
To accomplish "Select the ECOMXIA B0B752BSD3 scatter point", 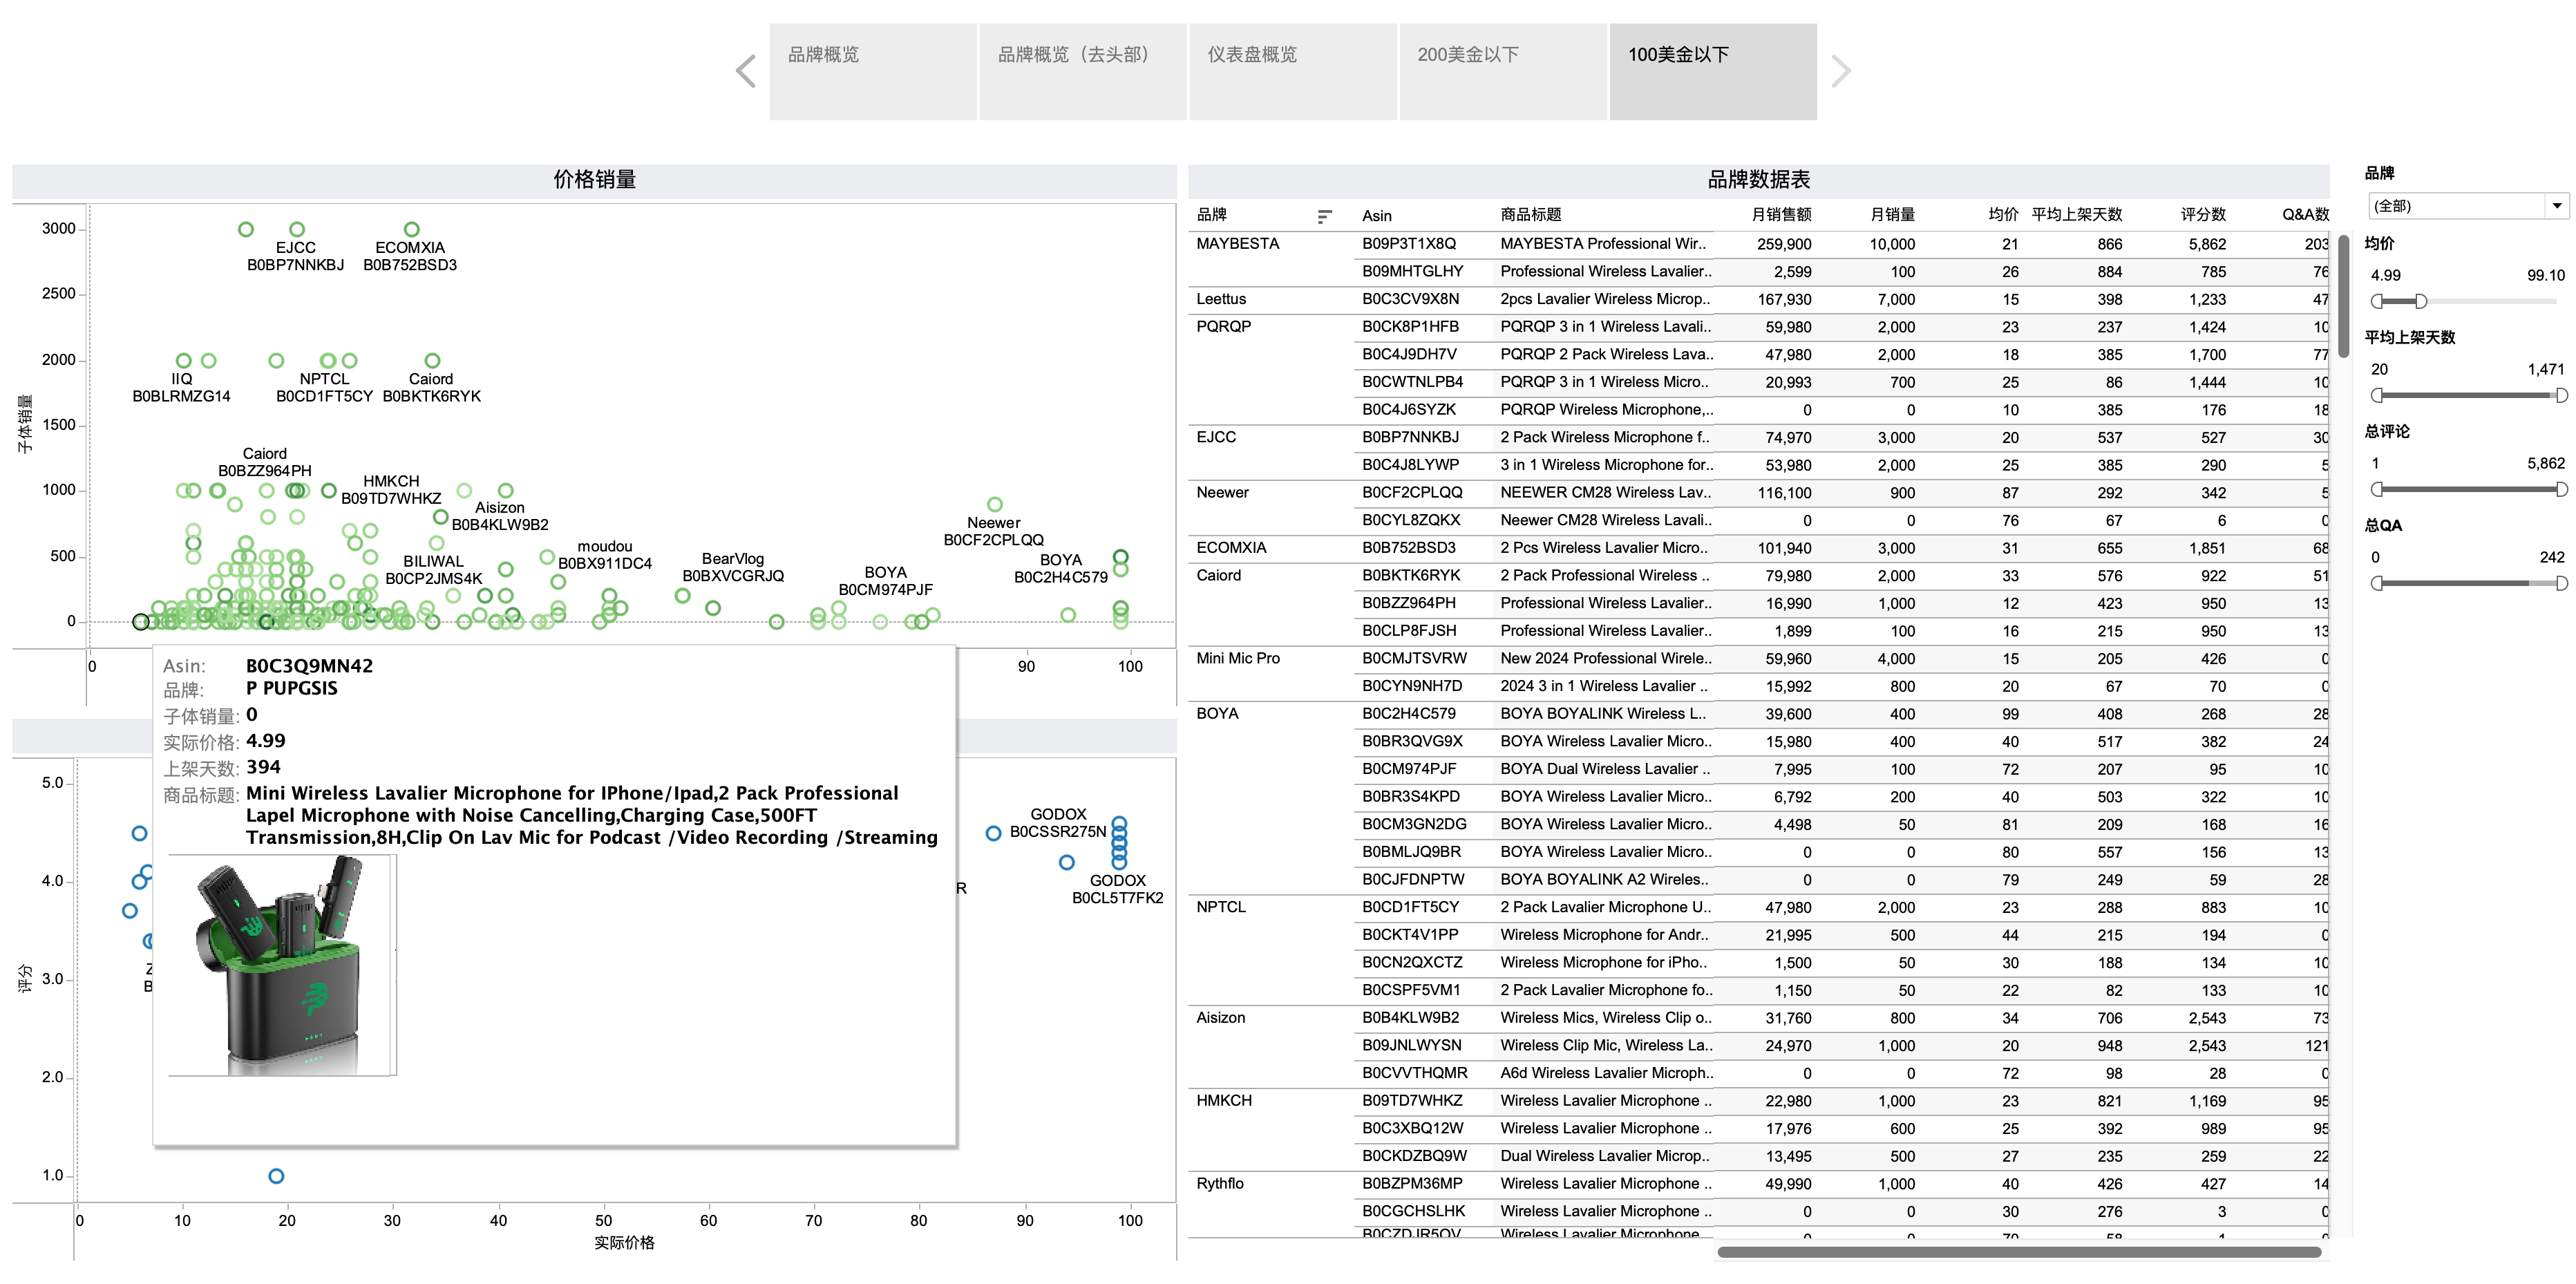I will pyautogui.click(x=412, y=229).
